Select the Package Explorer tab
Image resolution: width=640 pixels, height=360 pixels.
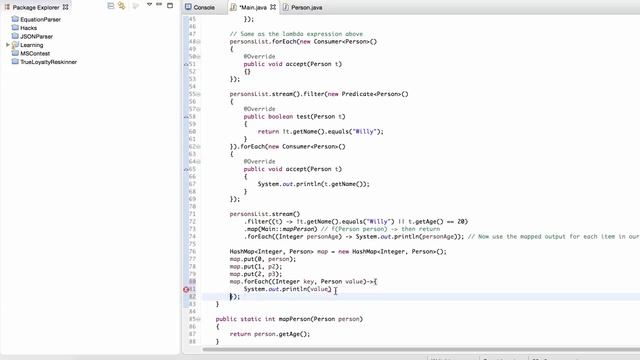(36, 7)
